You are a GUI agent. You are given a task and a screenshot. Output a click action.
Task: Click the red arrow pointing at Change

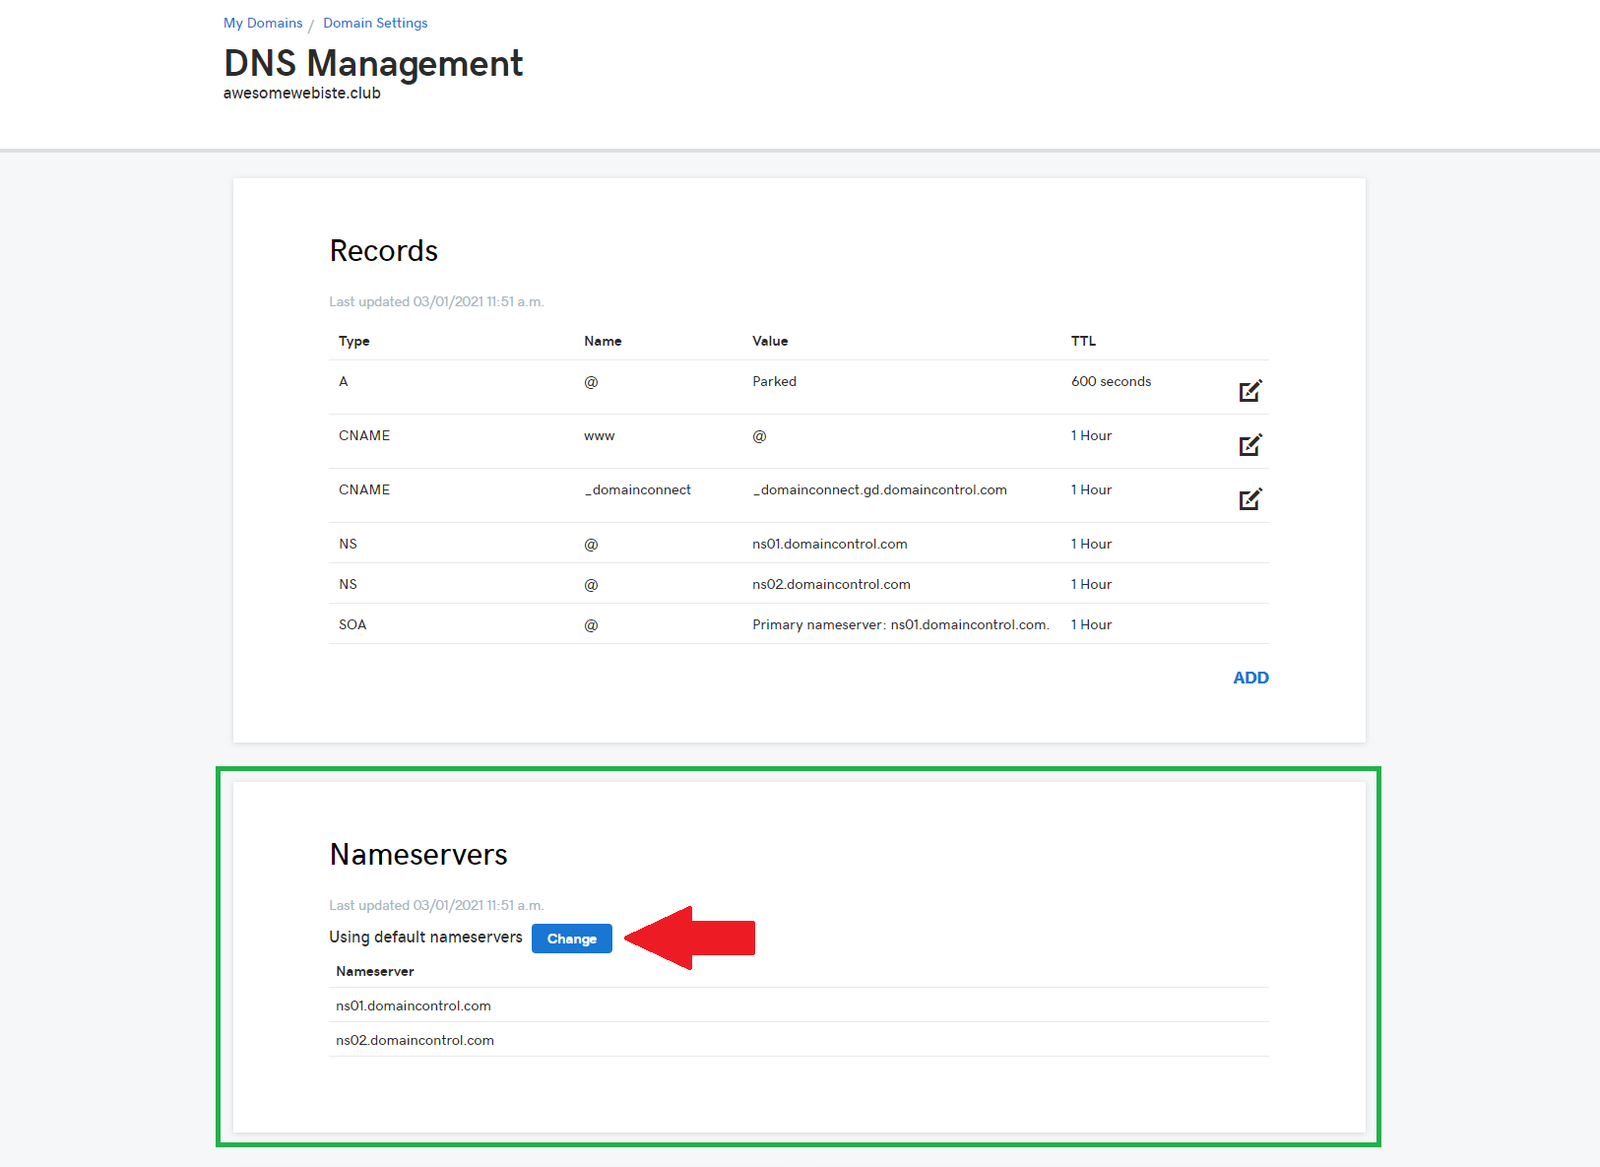(692, 938)
